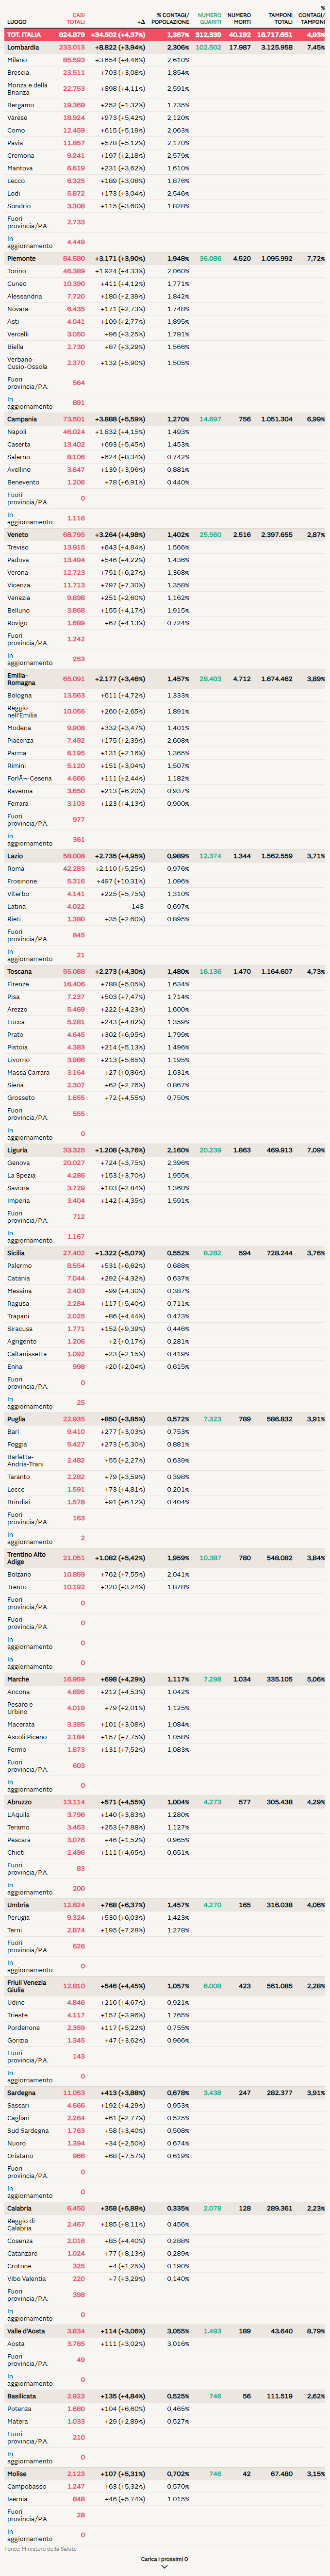Click the chevron below Carica i prossimi
330x2576 pixels.
(164, 2567)
